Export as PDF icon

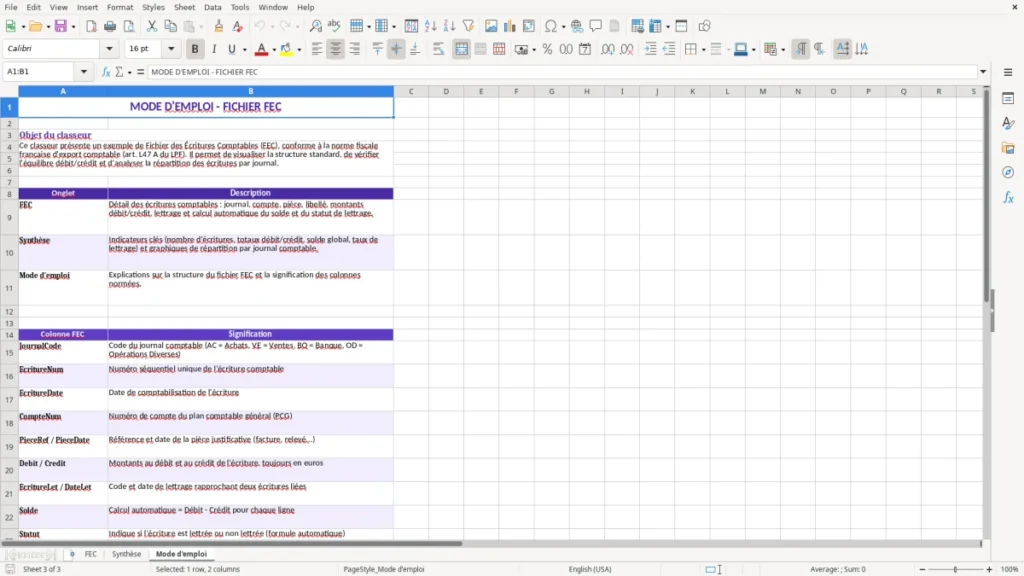(91, 26)
